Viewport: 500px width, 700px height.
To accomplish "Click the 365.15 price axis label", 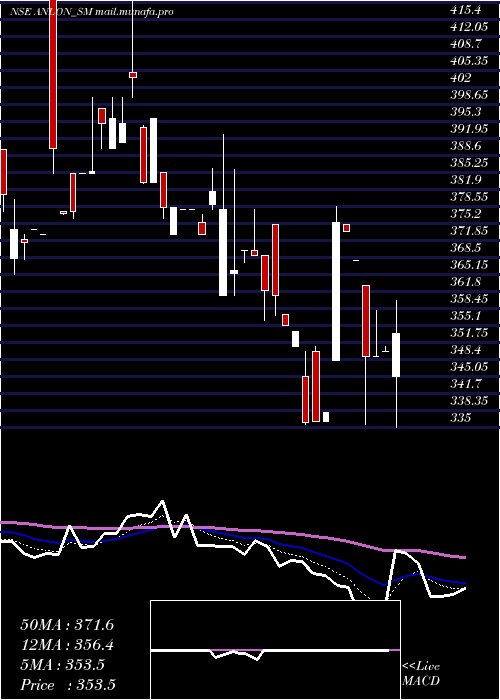I will (468, 265).
